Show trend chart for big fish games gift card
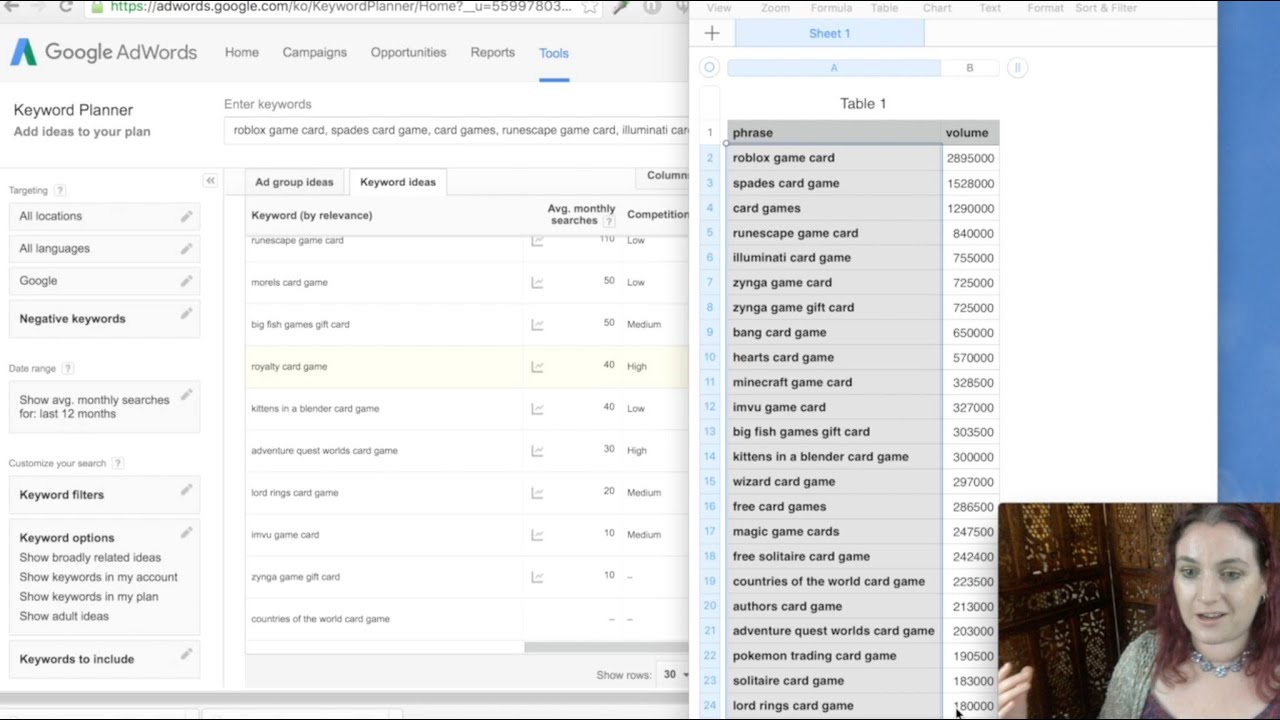 tap(537, 325)
